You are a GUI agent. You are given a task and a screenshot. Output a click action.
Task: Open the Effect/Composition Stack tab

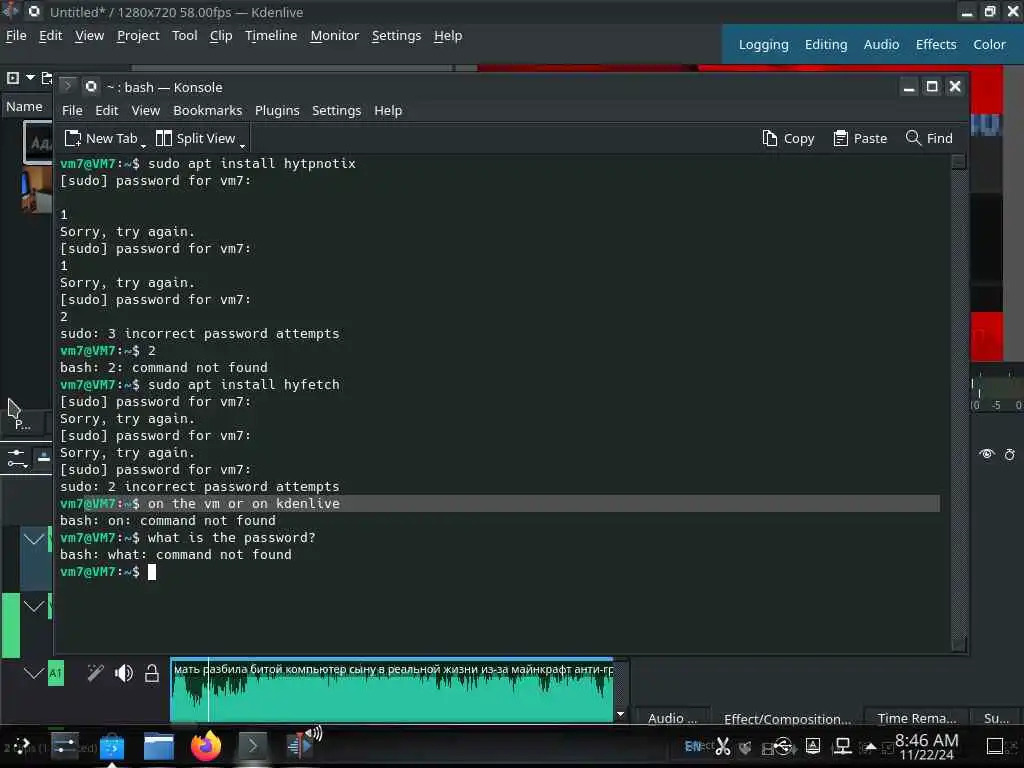pyautogui.click(x=787, y=718)
